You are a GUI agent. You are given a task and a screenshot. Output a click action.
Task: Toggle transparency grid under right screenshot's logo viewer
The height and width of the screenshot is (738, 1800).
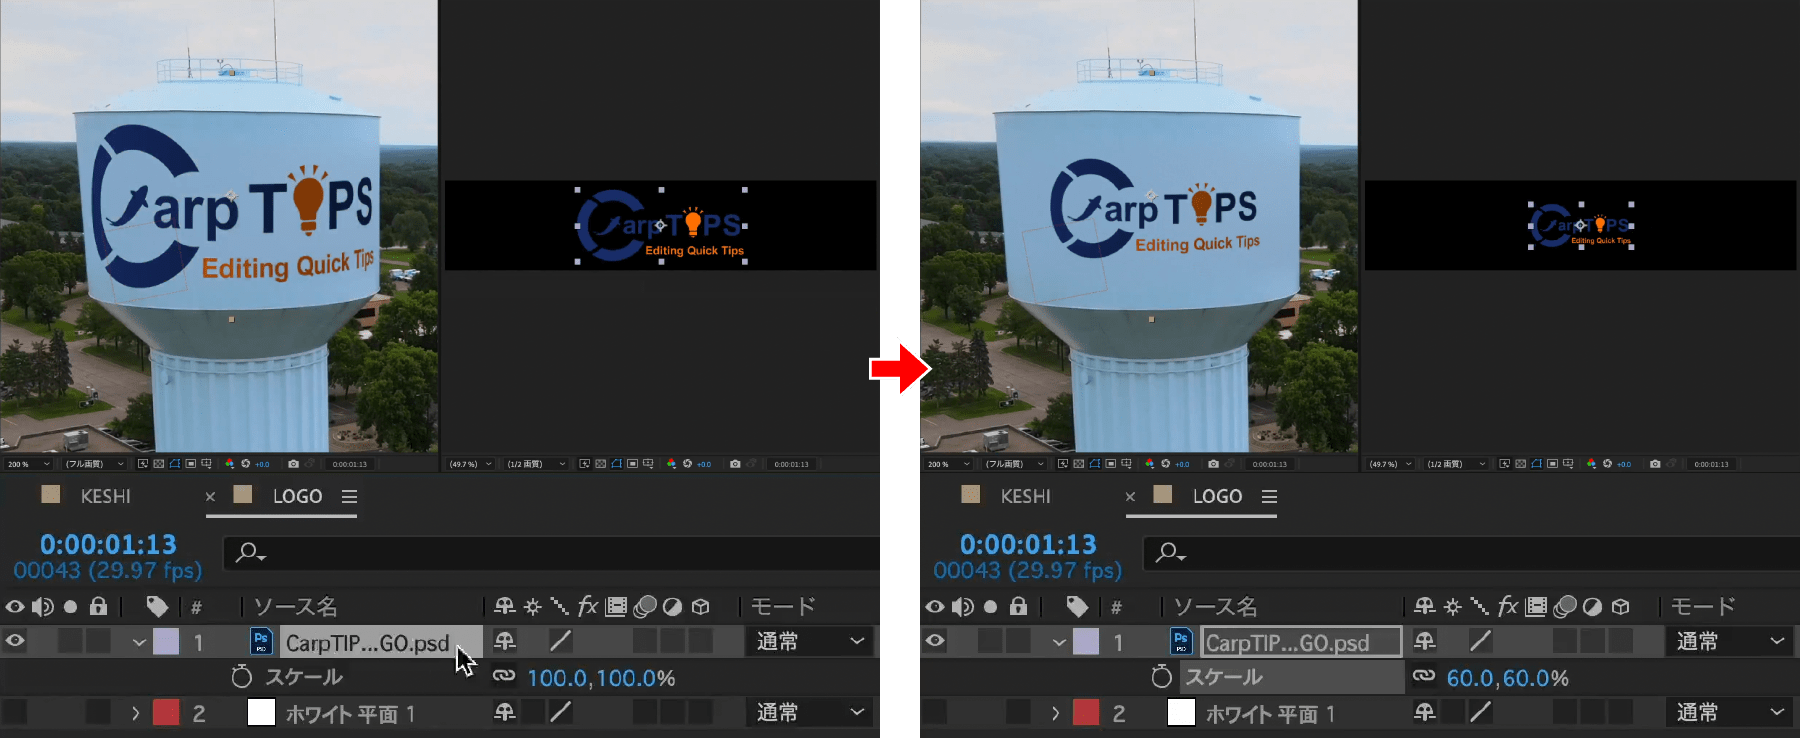pyautogui.click(x=1521, y=464)
